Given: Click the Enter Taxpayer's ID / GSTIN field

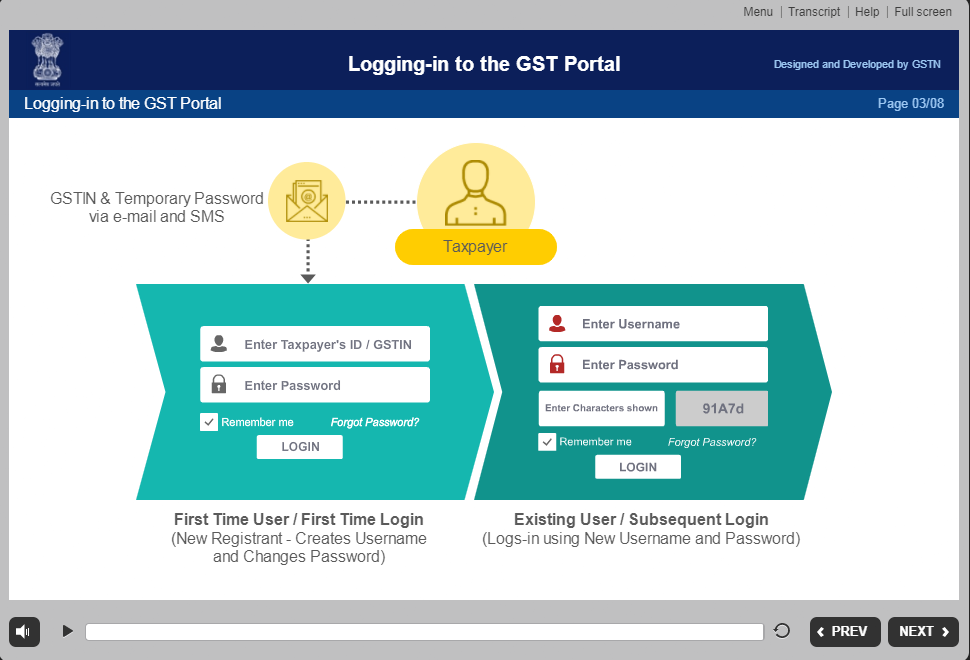Looking at the screenshot, I should coord(315,344).
